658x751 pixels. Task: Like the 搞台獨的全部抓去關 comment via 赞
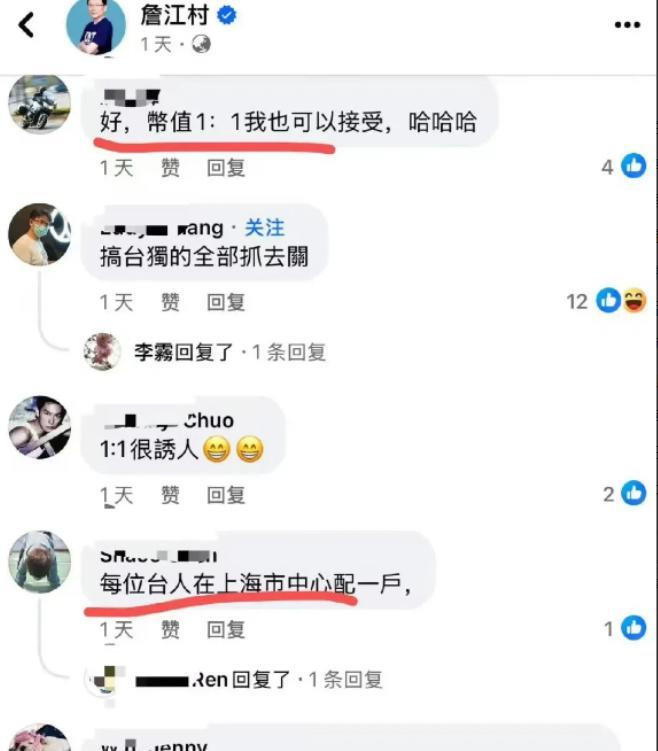170,303
